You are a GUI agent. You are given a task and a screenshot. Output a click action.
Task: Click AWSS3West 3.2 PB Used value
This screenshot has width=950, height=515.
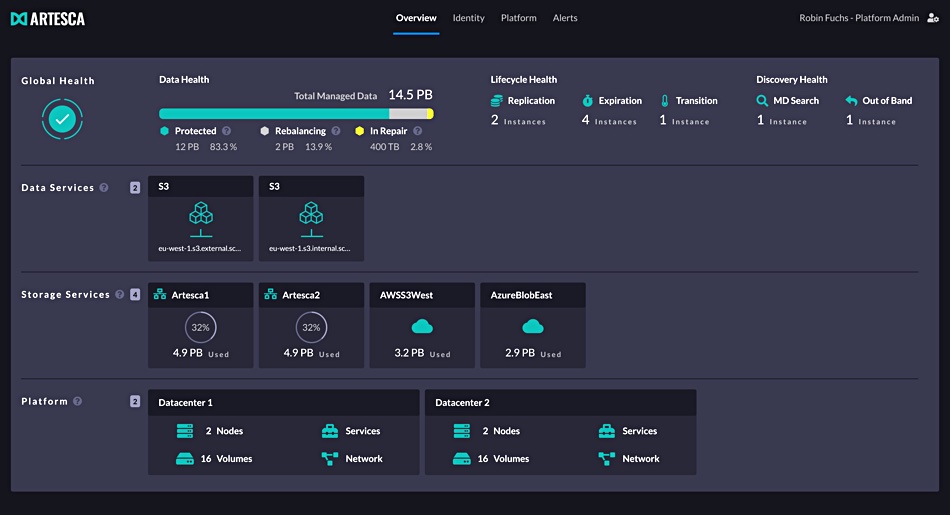[x=422, y=353]
